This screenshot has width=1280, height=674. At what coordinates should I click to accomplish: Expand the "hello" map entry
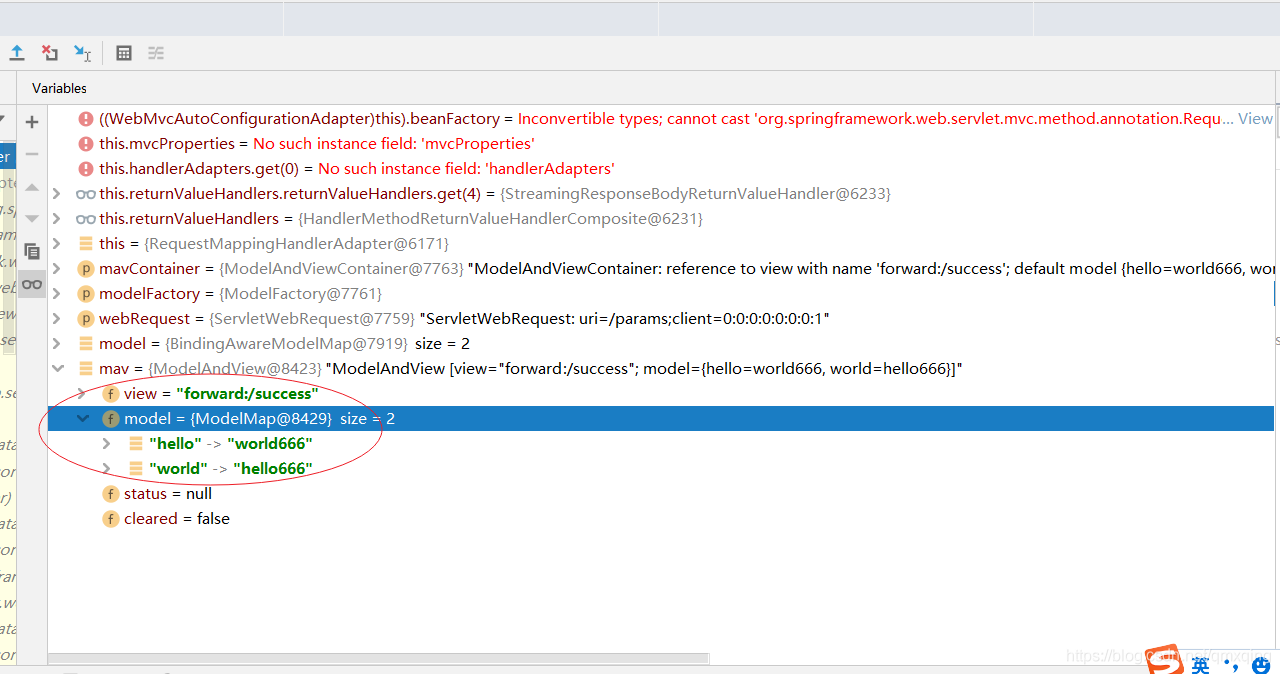pyautogui.click(x=107, y=444)
